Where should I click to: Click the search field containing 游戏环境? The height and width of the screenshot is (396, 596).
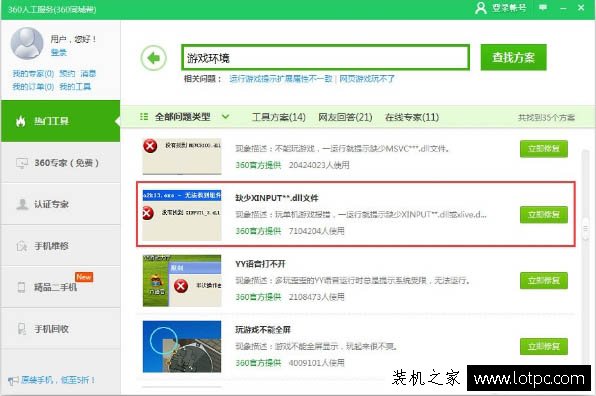325,58
